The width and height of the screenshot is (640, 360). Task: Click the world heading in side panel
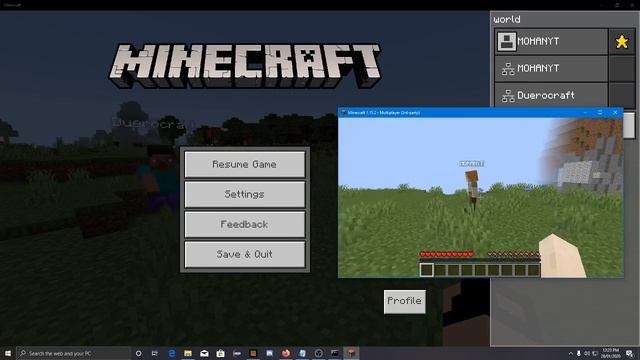[507, 19]
